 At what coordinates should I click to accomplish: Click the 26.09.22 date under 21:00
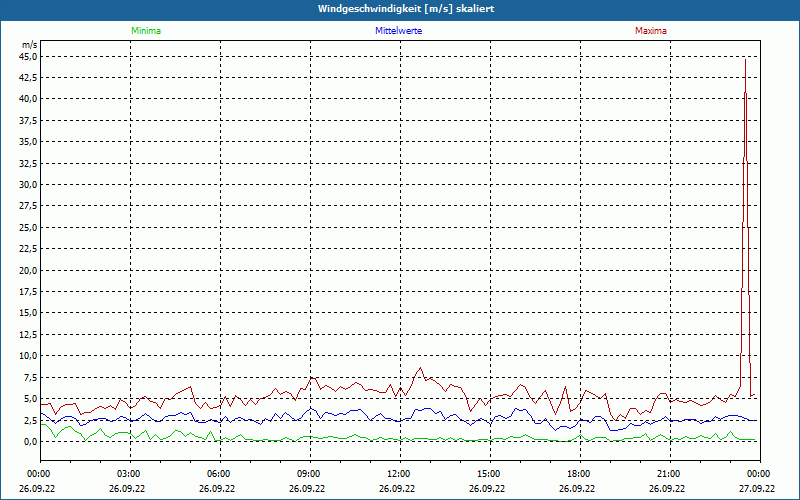coord(667,488)
